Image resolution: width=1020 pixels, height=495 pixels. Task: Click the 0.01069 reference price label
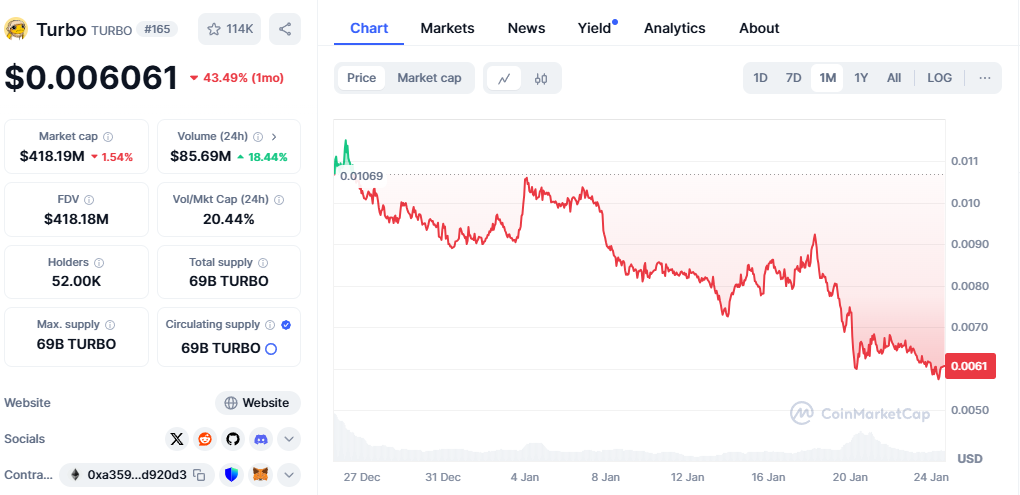362,176
